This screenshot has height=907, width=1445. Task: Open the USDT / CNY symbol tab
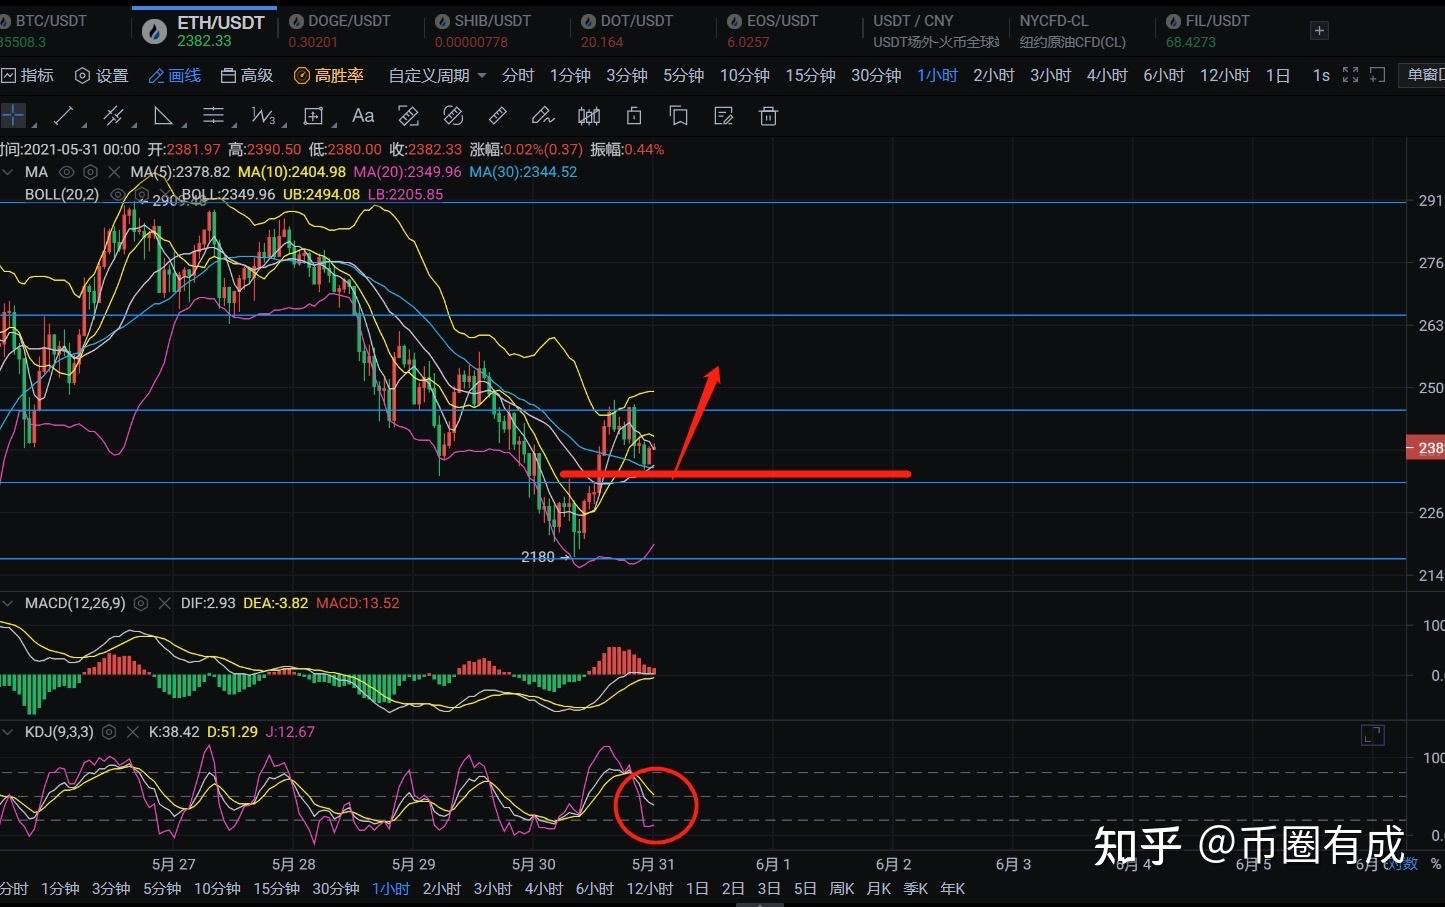coord(935,31)
